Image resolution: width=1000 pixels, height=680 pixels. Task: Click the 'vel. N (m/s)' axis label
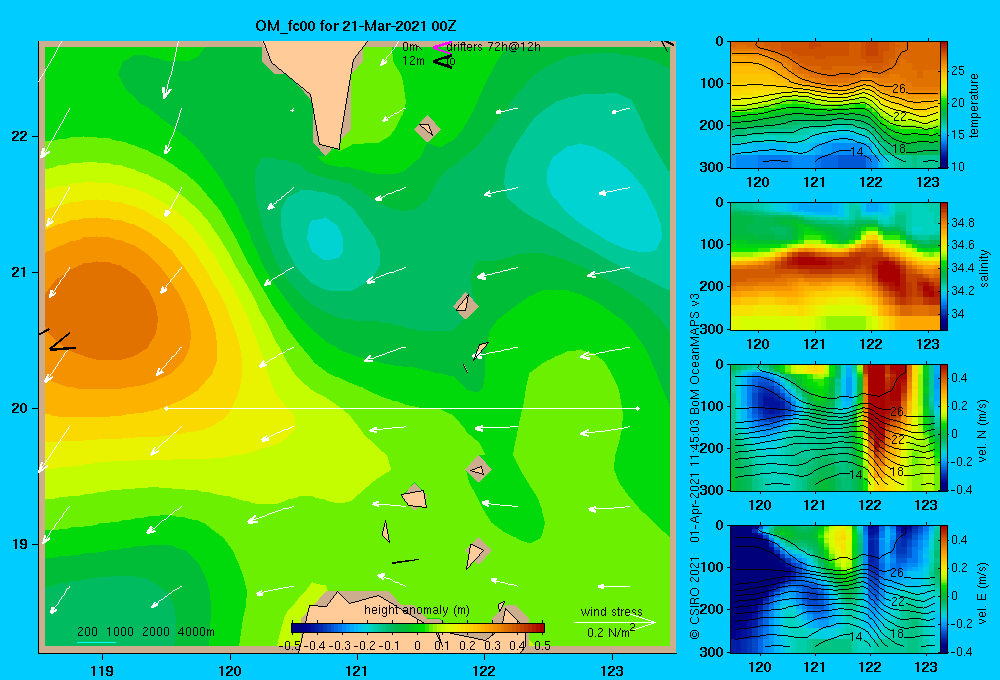pyautogui.click(x=983, y=431)
